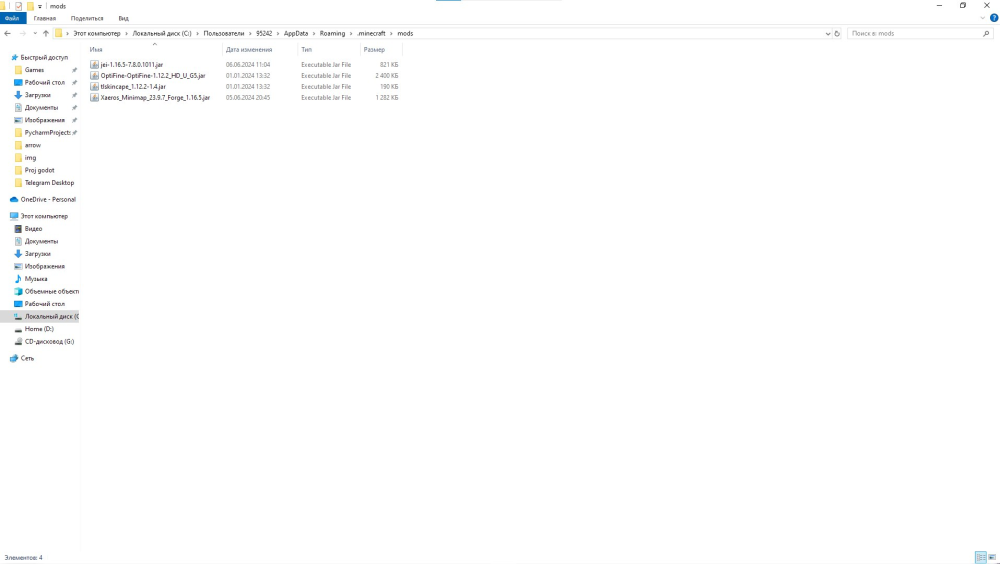Open the img folder in sidebar
Viewport: 1000px width, 564px height.
point(30,158)
